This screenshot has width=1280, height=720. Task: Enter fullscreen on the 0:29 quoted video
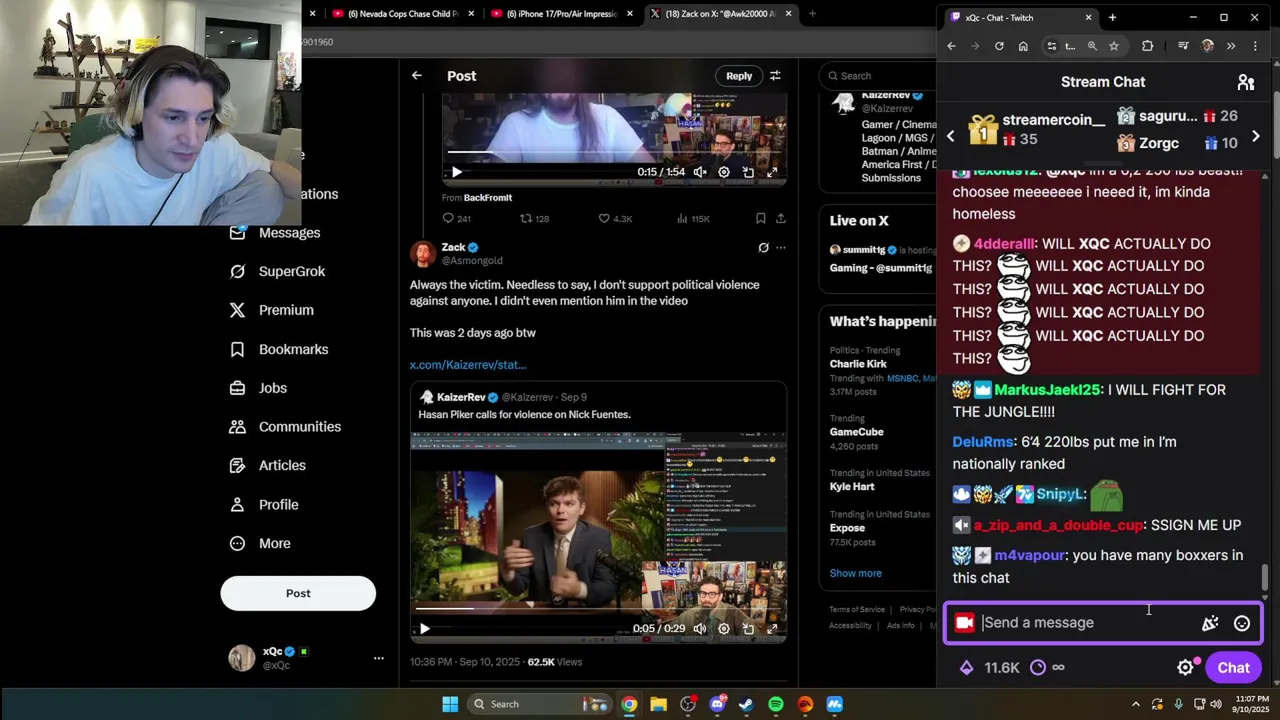point(772,629)
